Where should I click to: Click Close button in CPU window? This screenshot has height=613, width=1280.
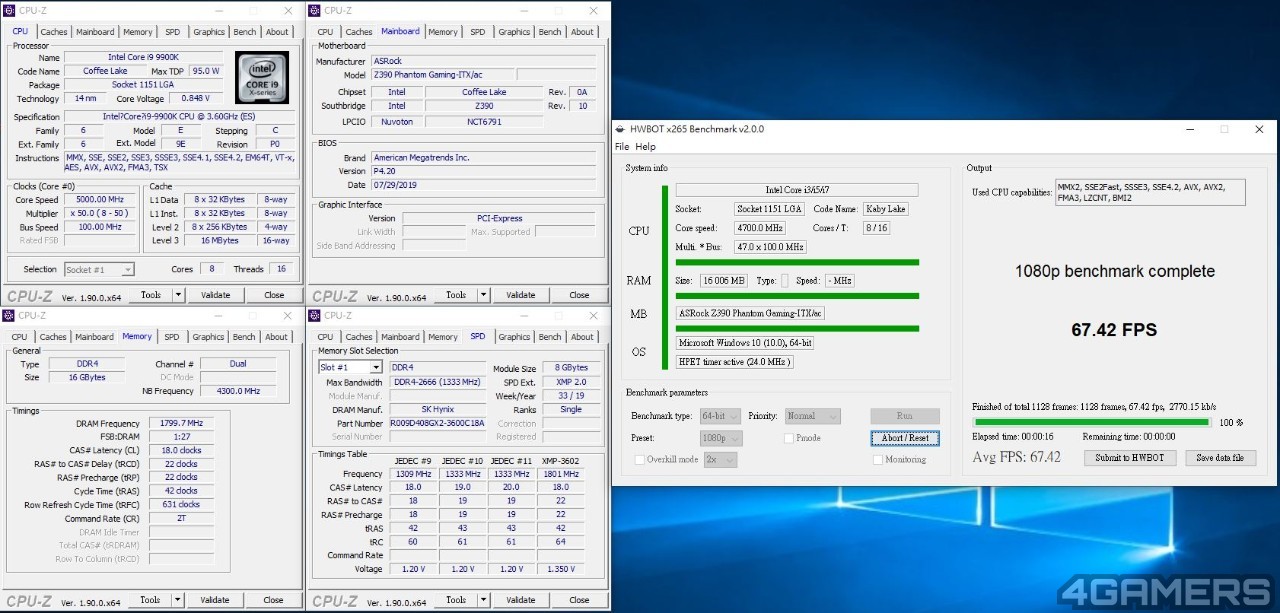coord(274,295)
